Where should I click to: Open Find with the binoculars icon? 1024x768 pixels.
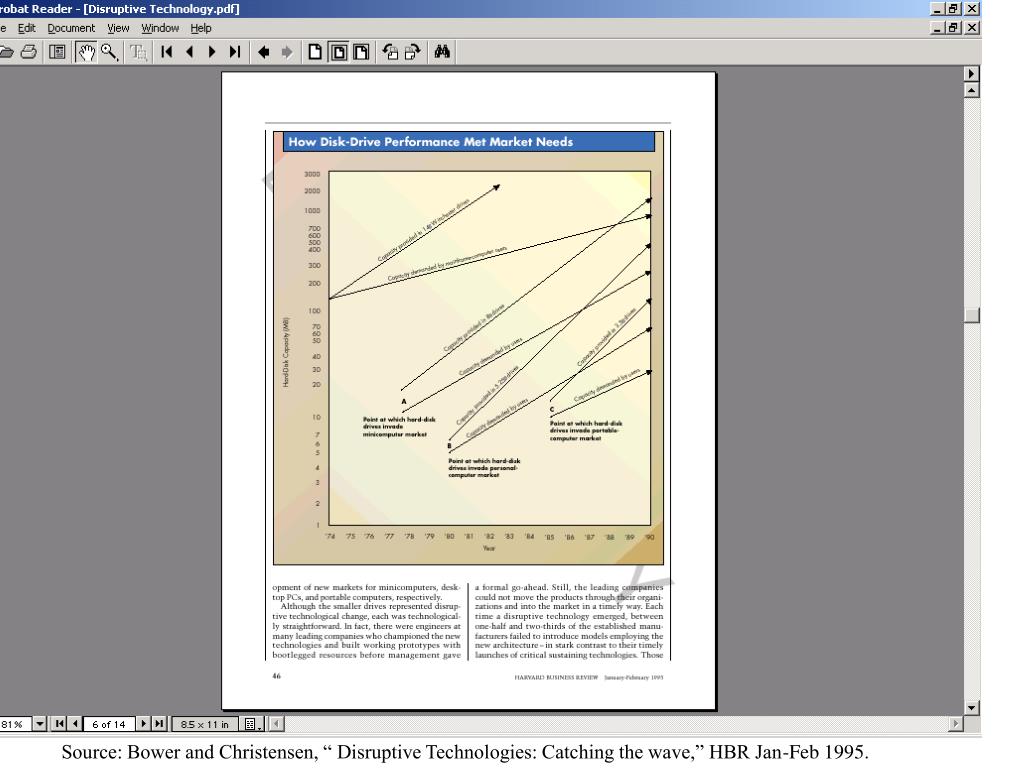(x=442, y=52)
